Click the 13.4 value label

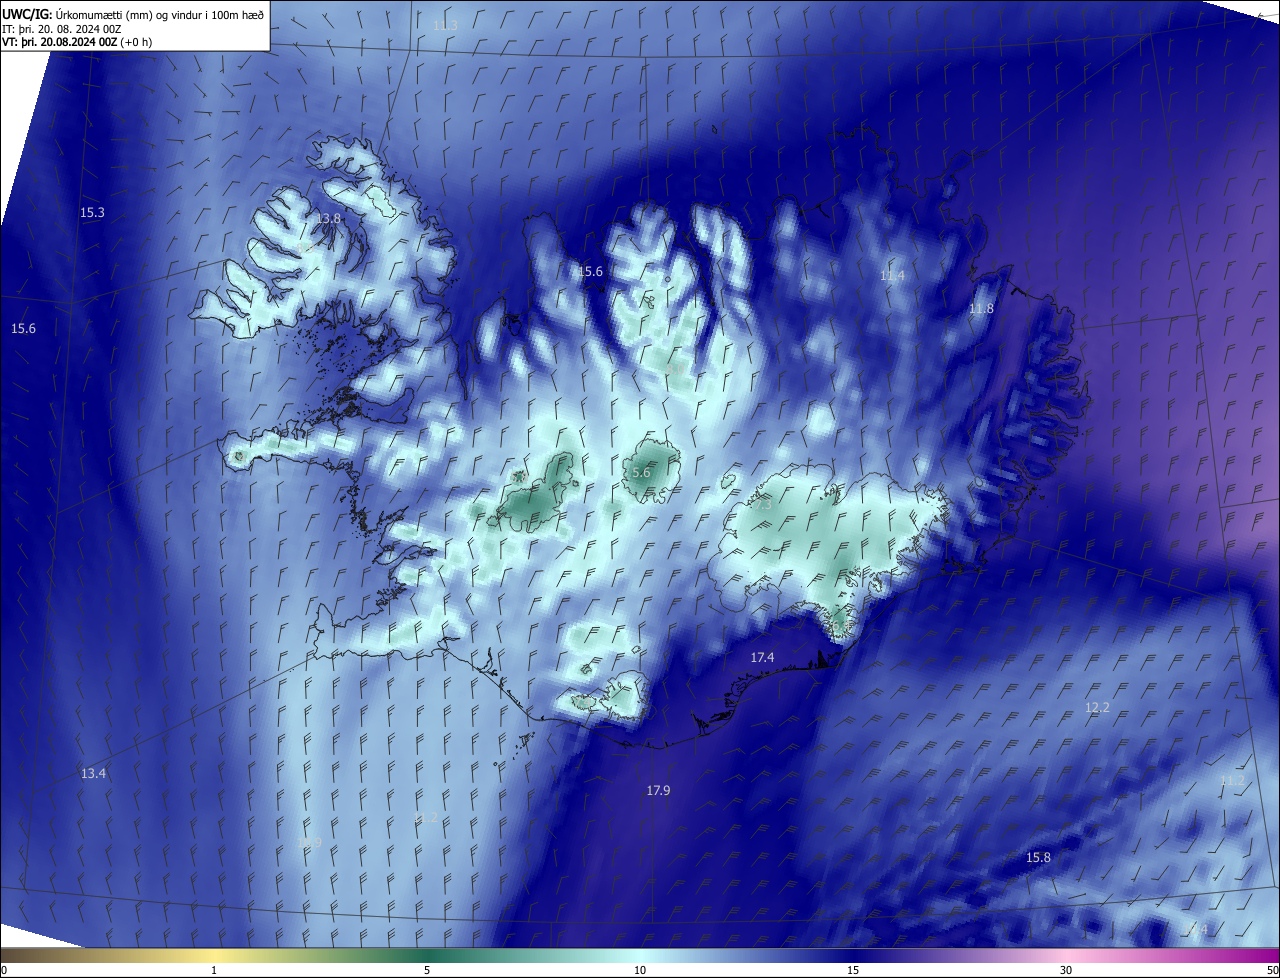coord(93,773)
